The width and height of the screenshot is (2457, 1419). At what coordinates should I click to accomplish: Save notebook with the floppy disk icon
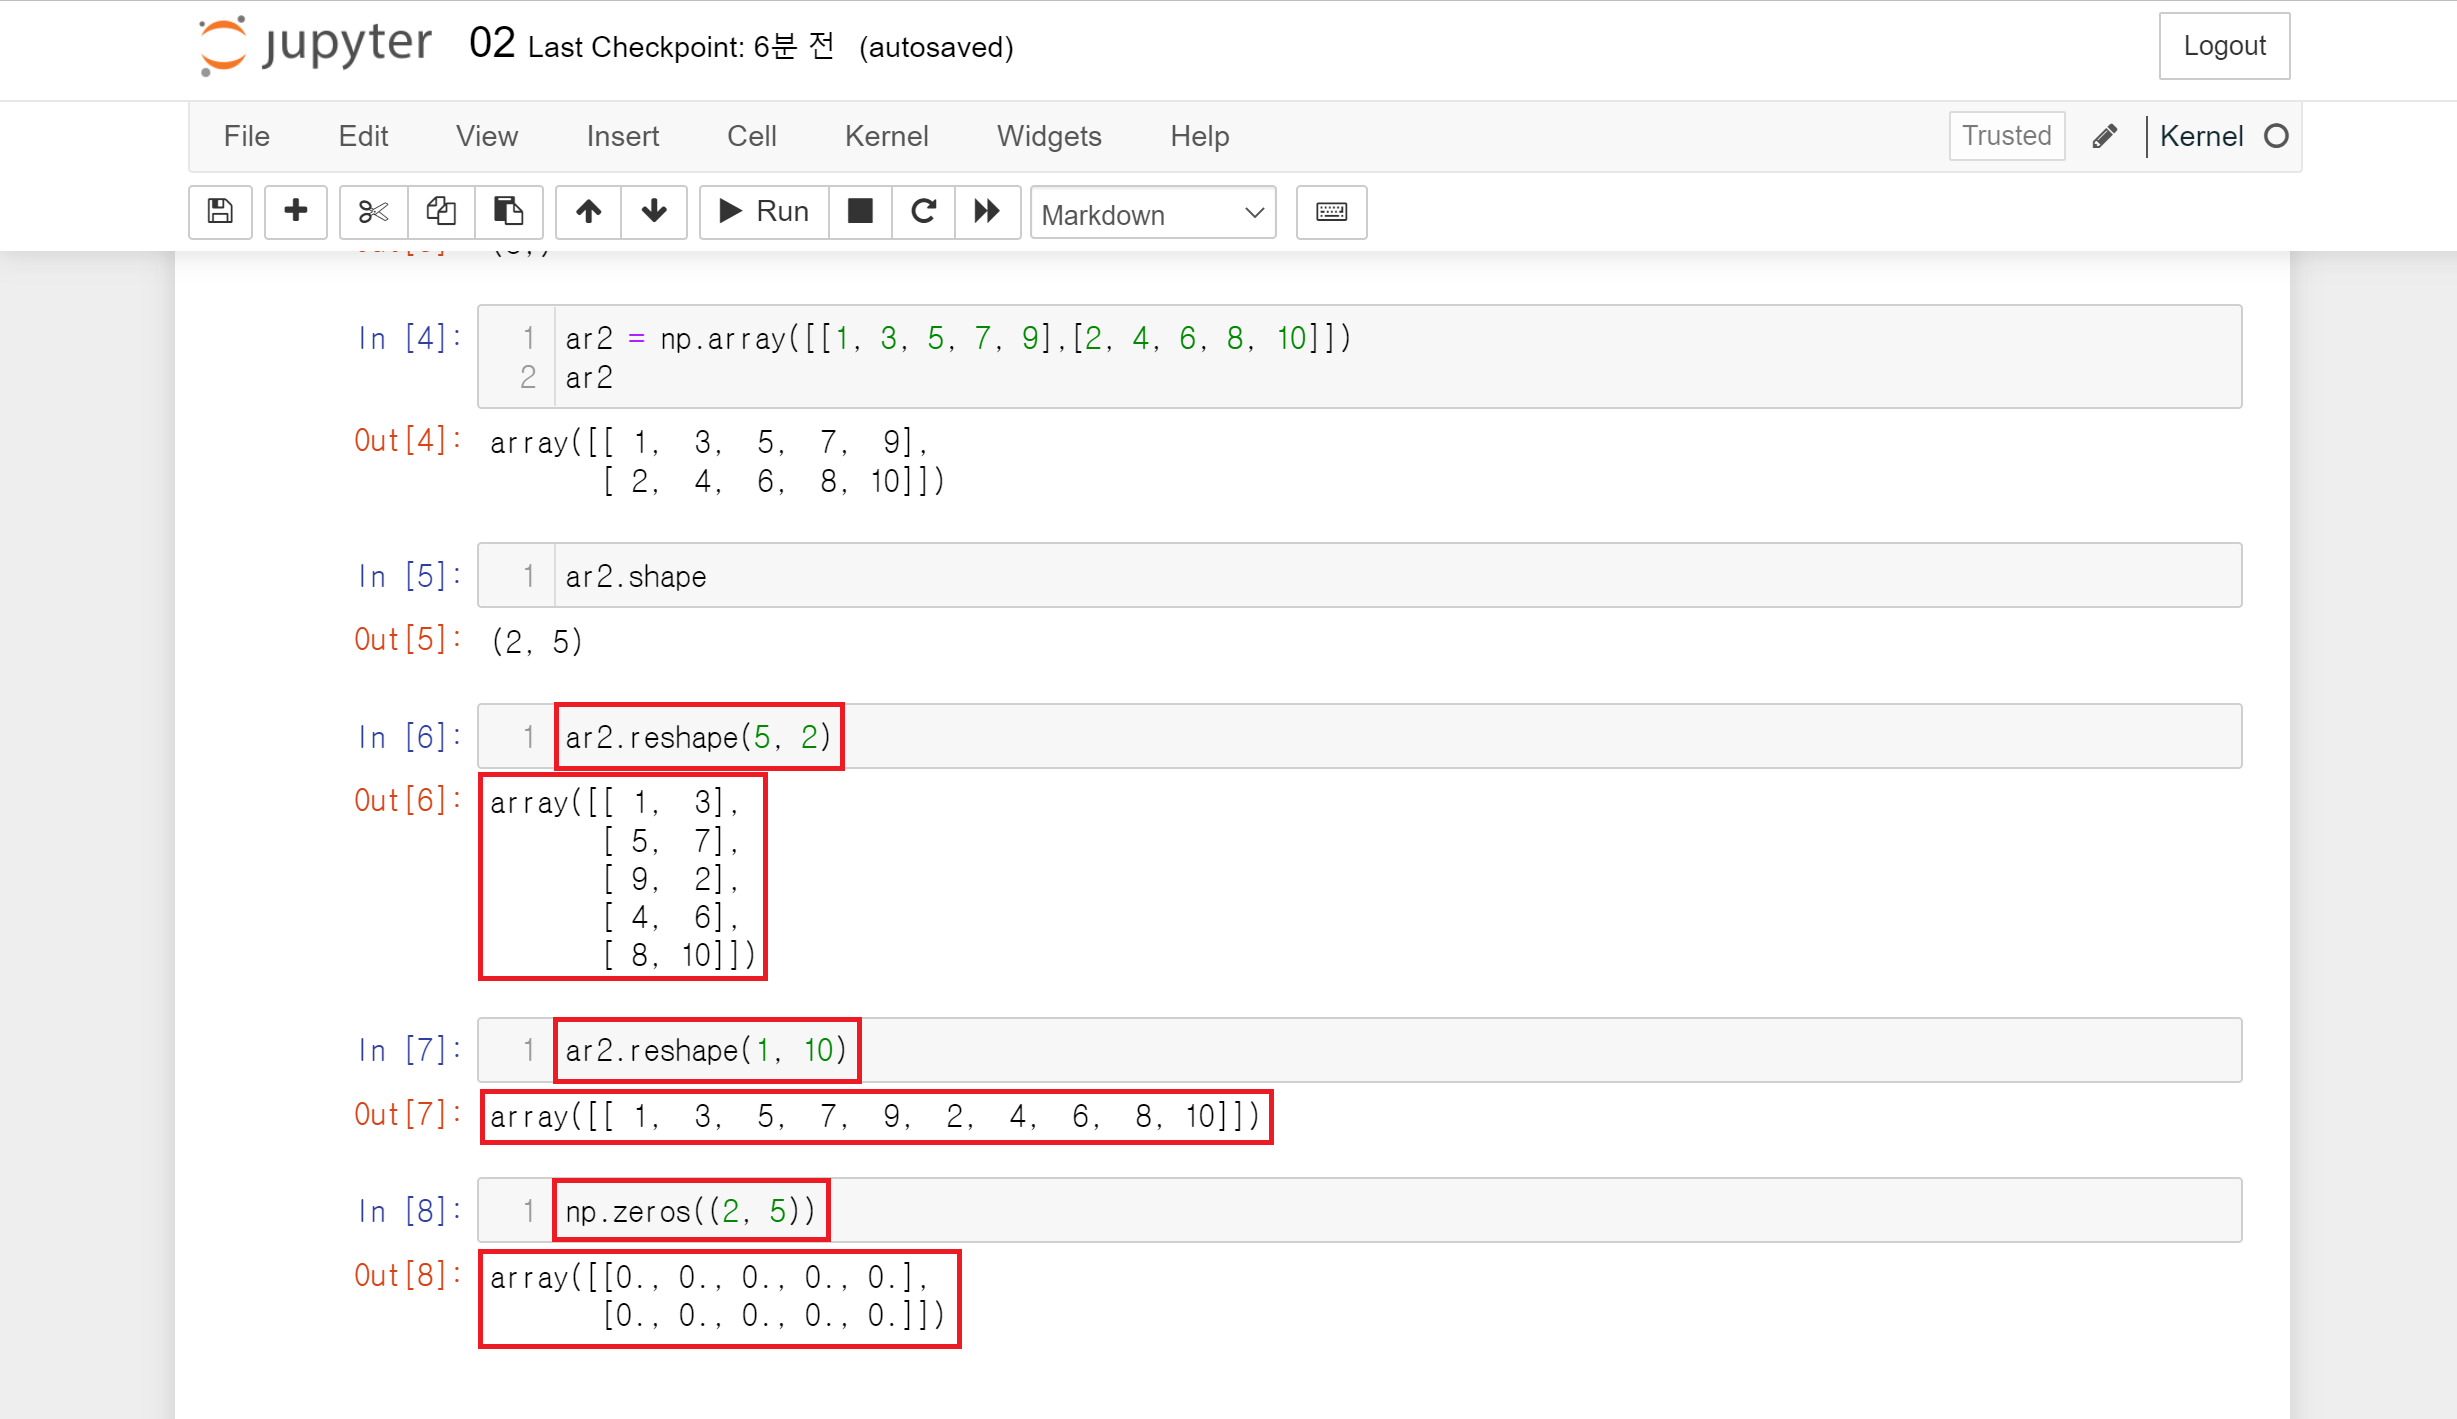[220, 211]
